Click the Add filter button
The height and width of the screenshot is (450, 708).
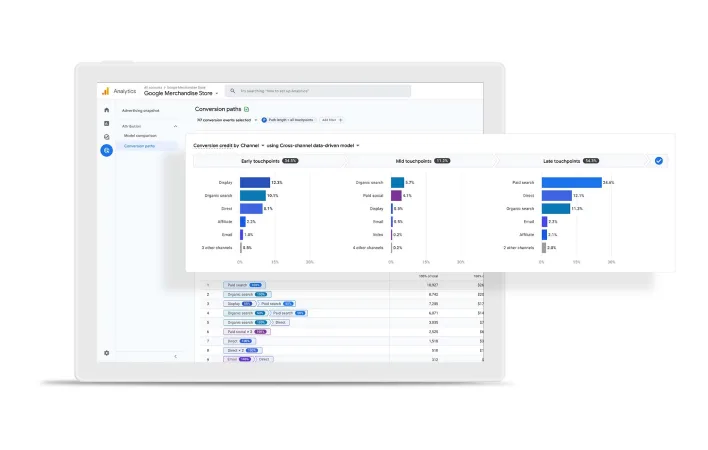click(x=332, y=120)
